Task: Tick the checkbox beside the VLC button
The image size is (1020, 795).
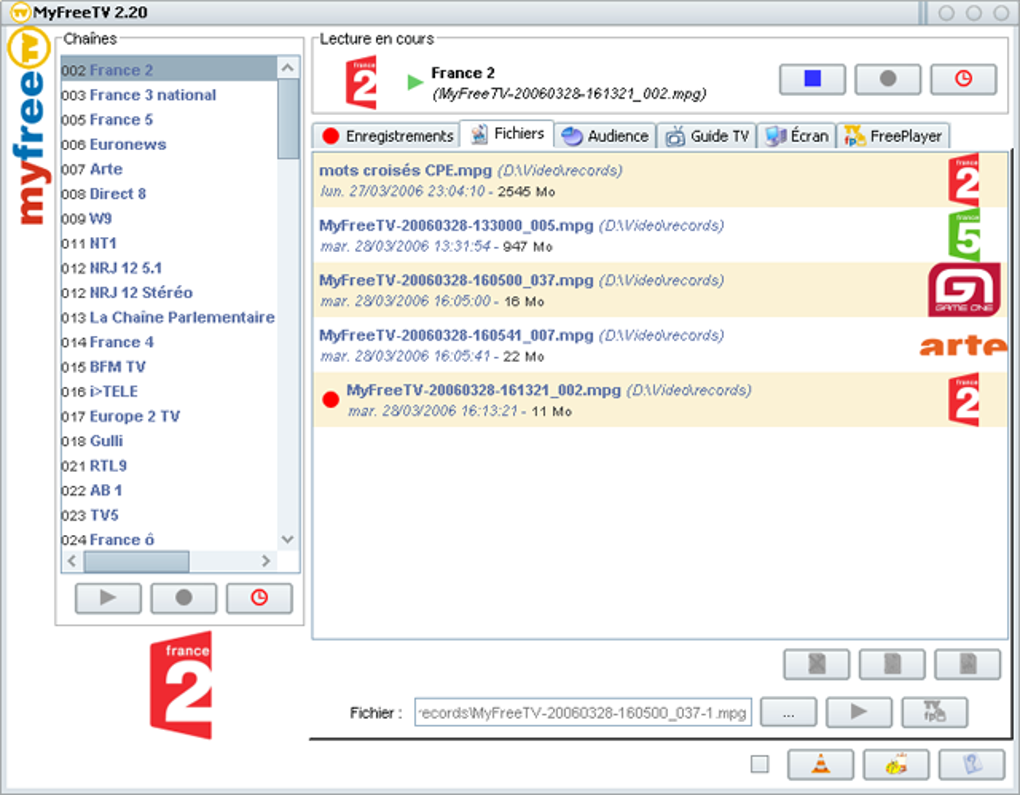Action: 759,764
